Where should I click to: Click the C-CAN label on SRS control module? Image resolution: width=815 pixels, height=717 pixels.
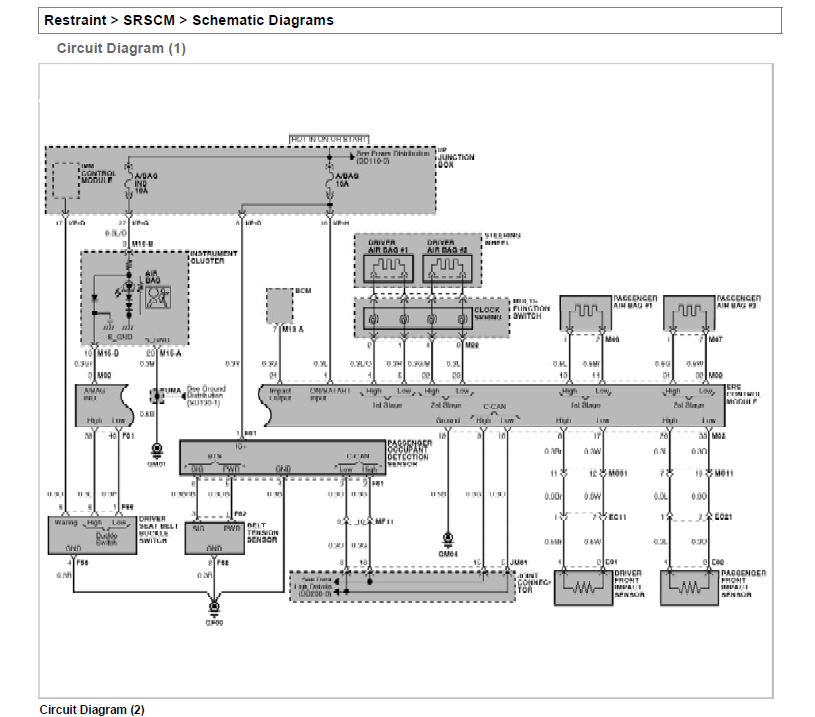pyautogui.click(x=494, y=407)
